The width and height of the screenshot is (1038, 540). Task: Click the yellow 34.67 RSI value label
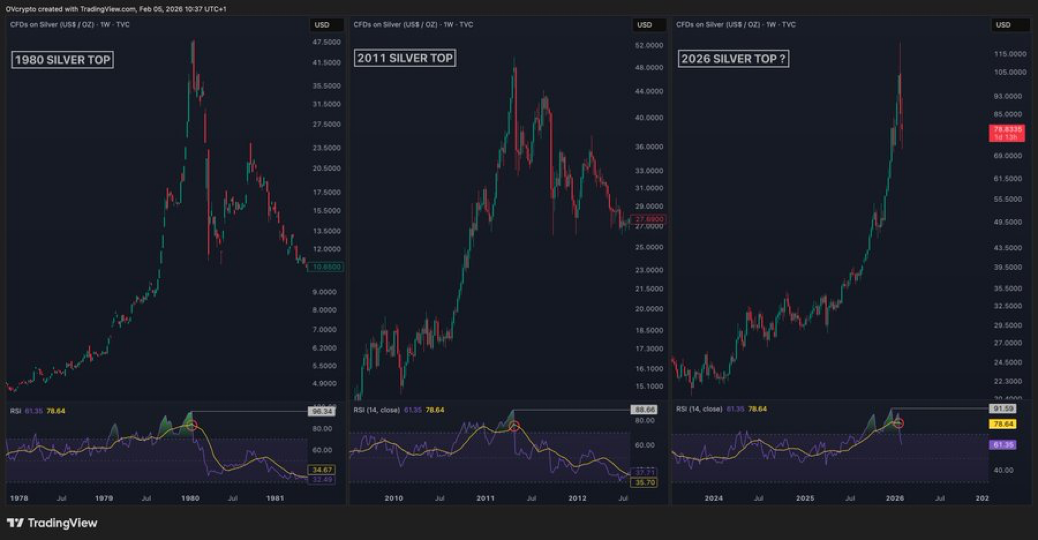click(322, 470)
